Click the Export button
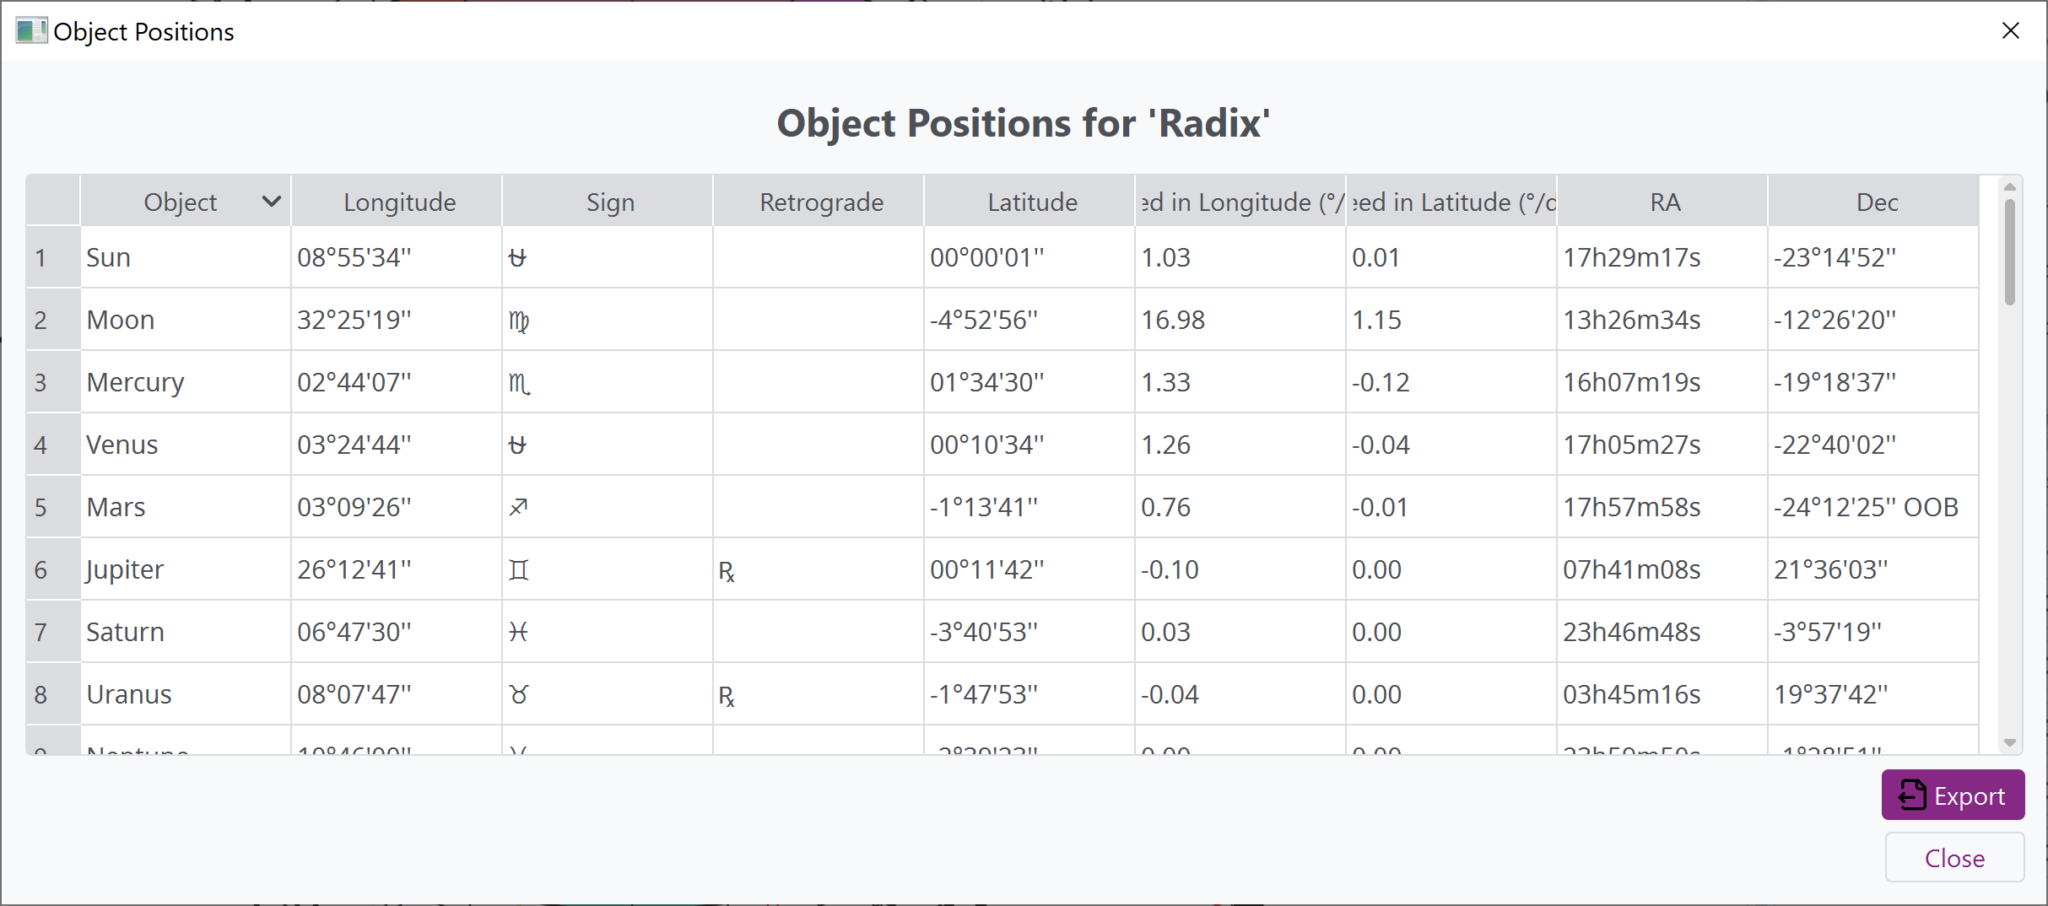This screenshot has height=906, width=2048. tap(1952, 795)
